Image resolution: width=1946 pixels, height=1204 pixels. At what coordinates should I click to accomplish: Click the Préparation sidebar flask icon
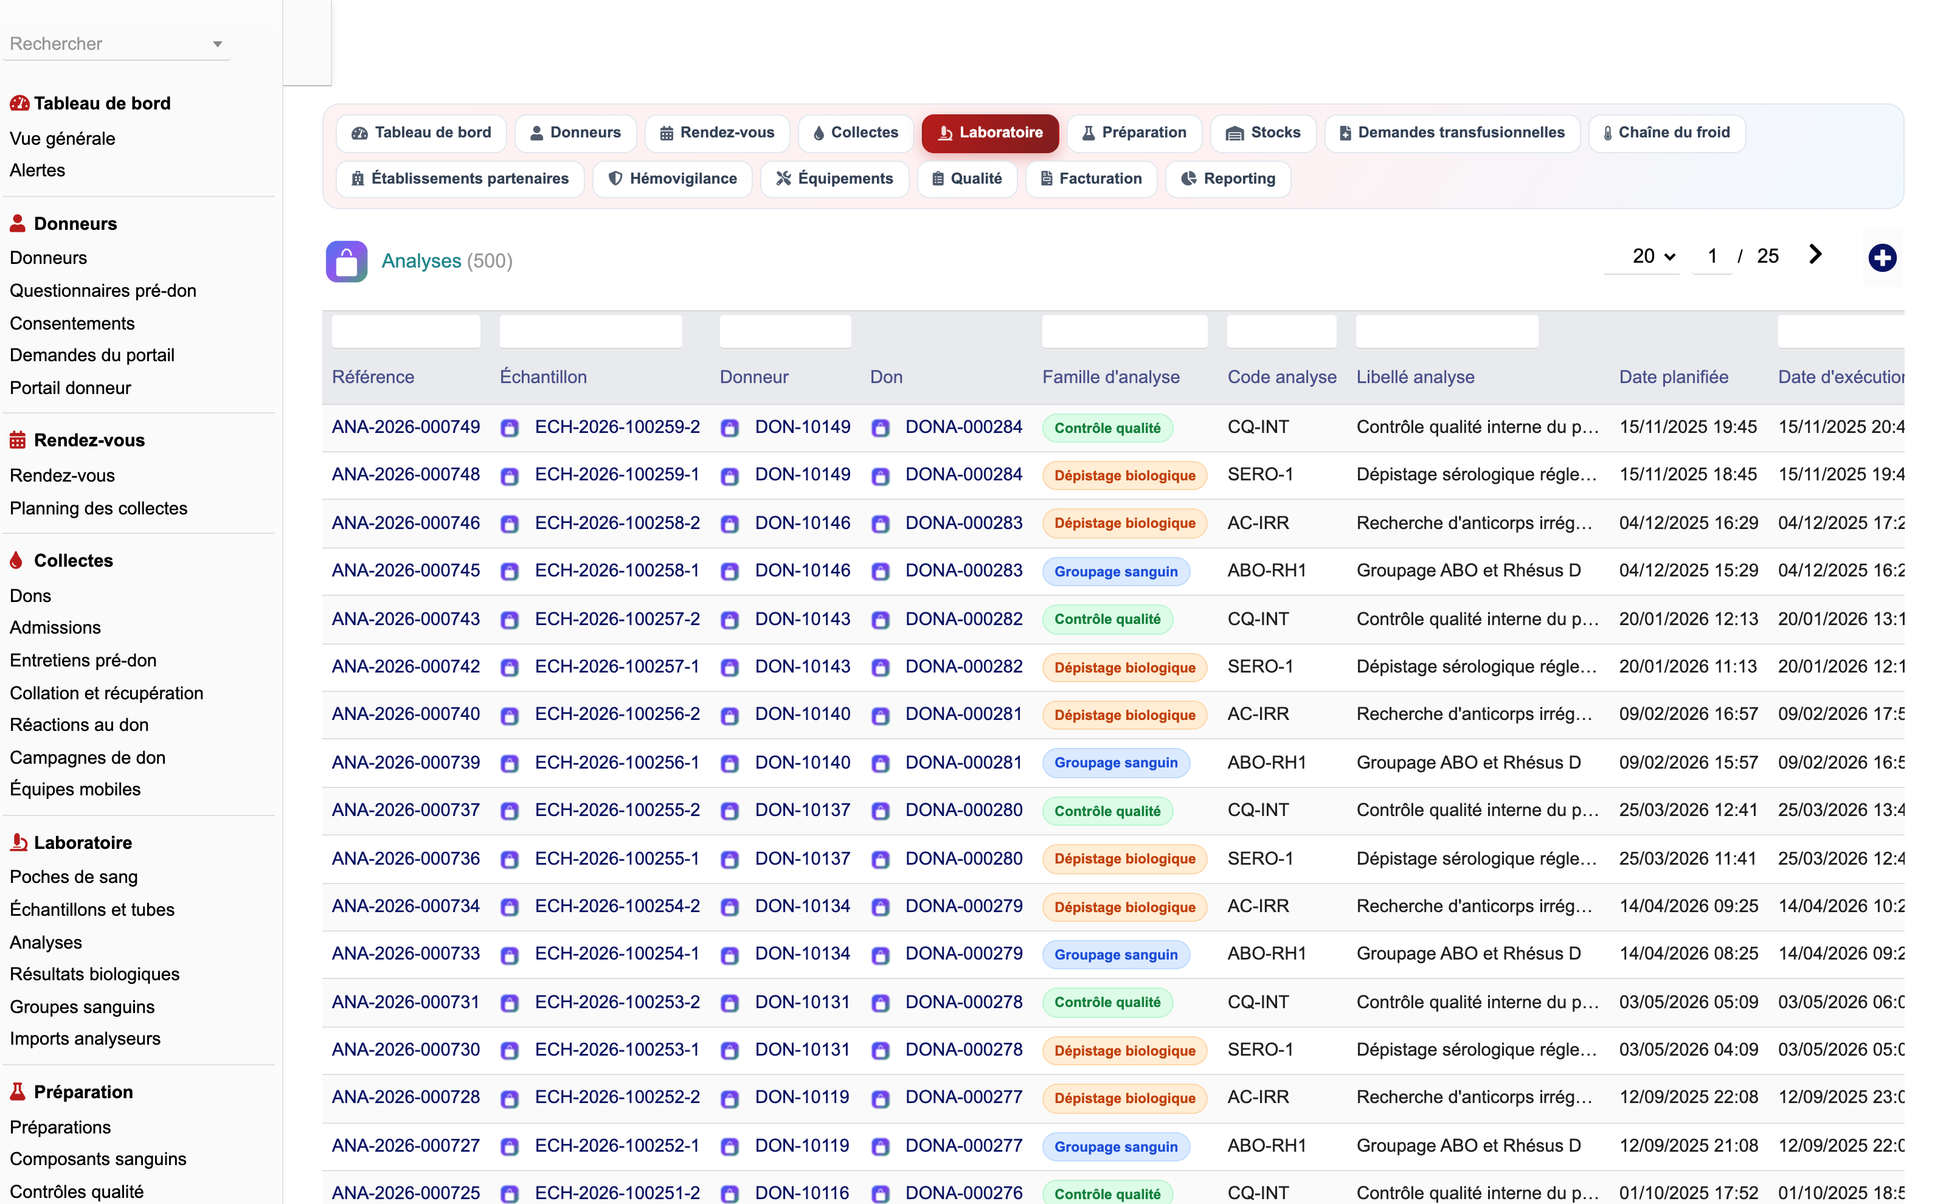17,1091
